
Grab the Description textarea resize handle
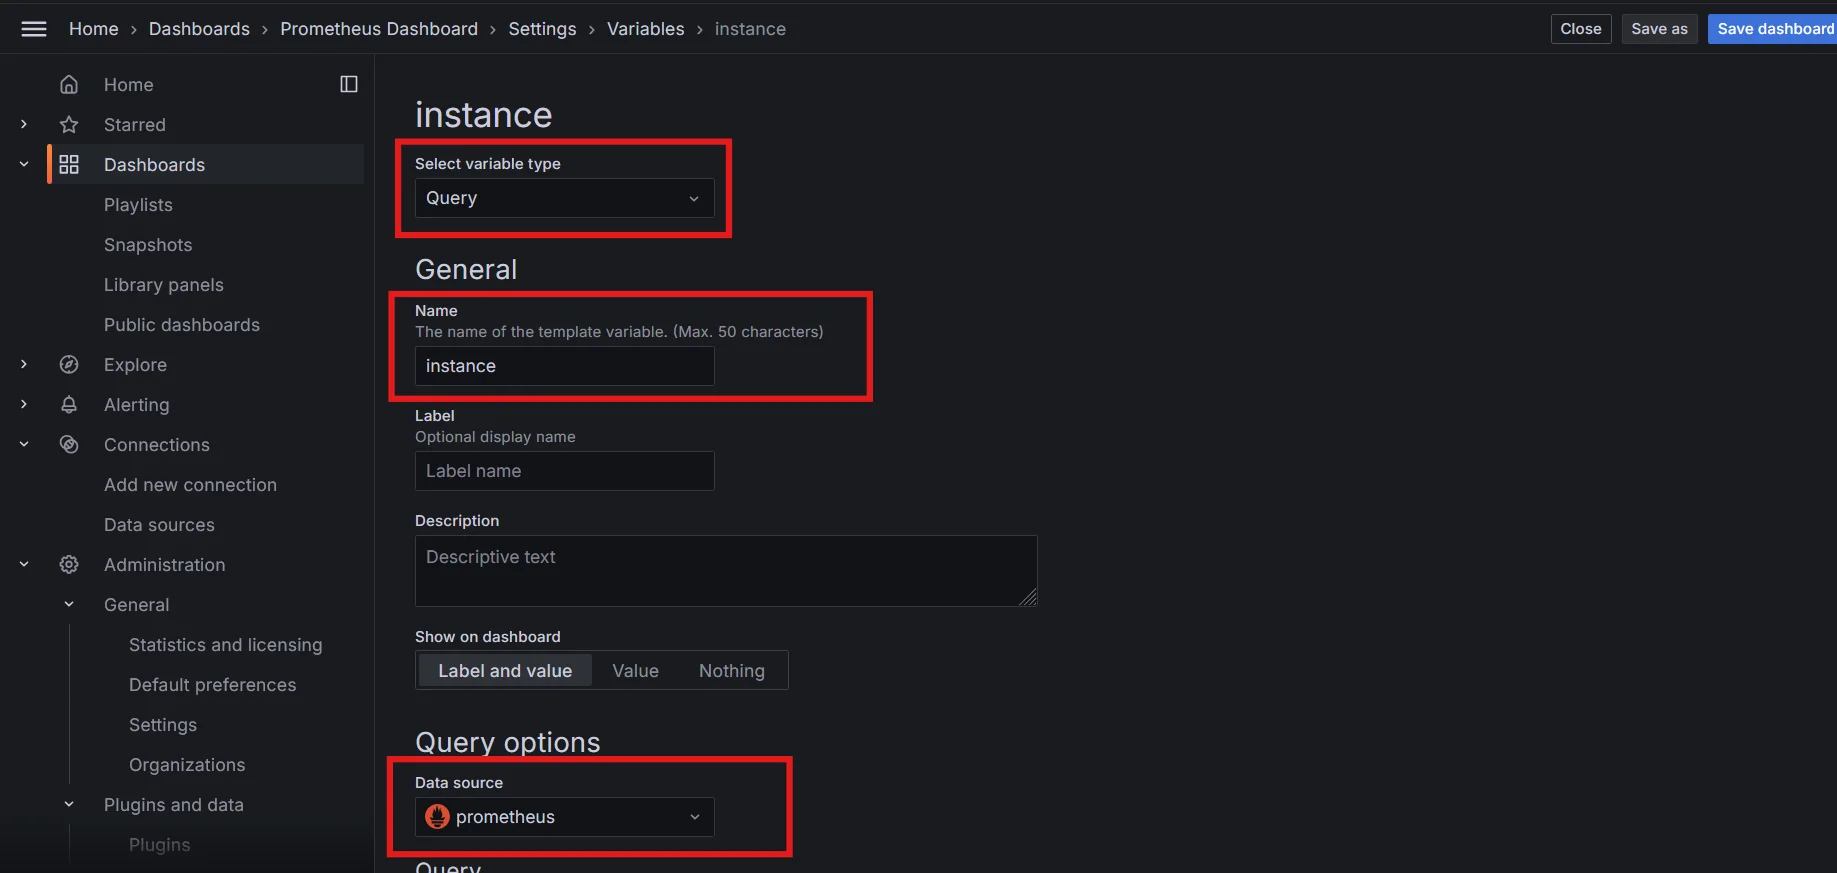pos(1028,597)
